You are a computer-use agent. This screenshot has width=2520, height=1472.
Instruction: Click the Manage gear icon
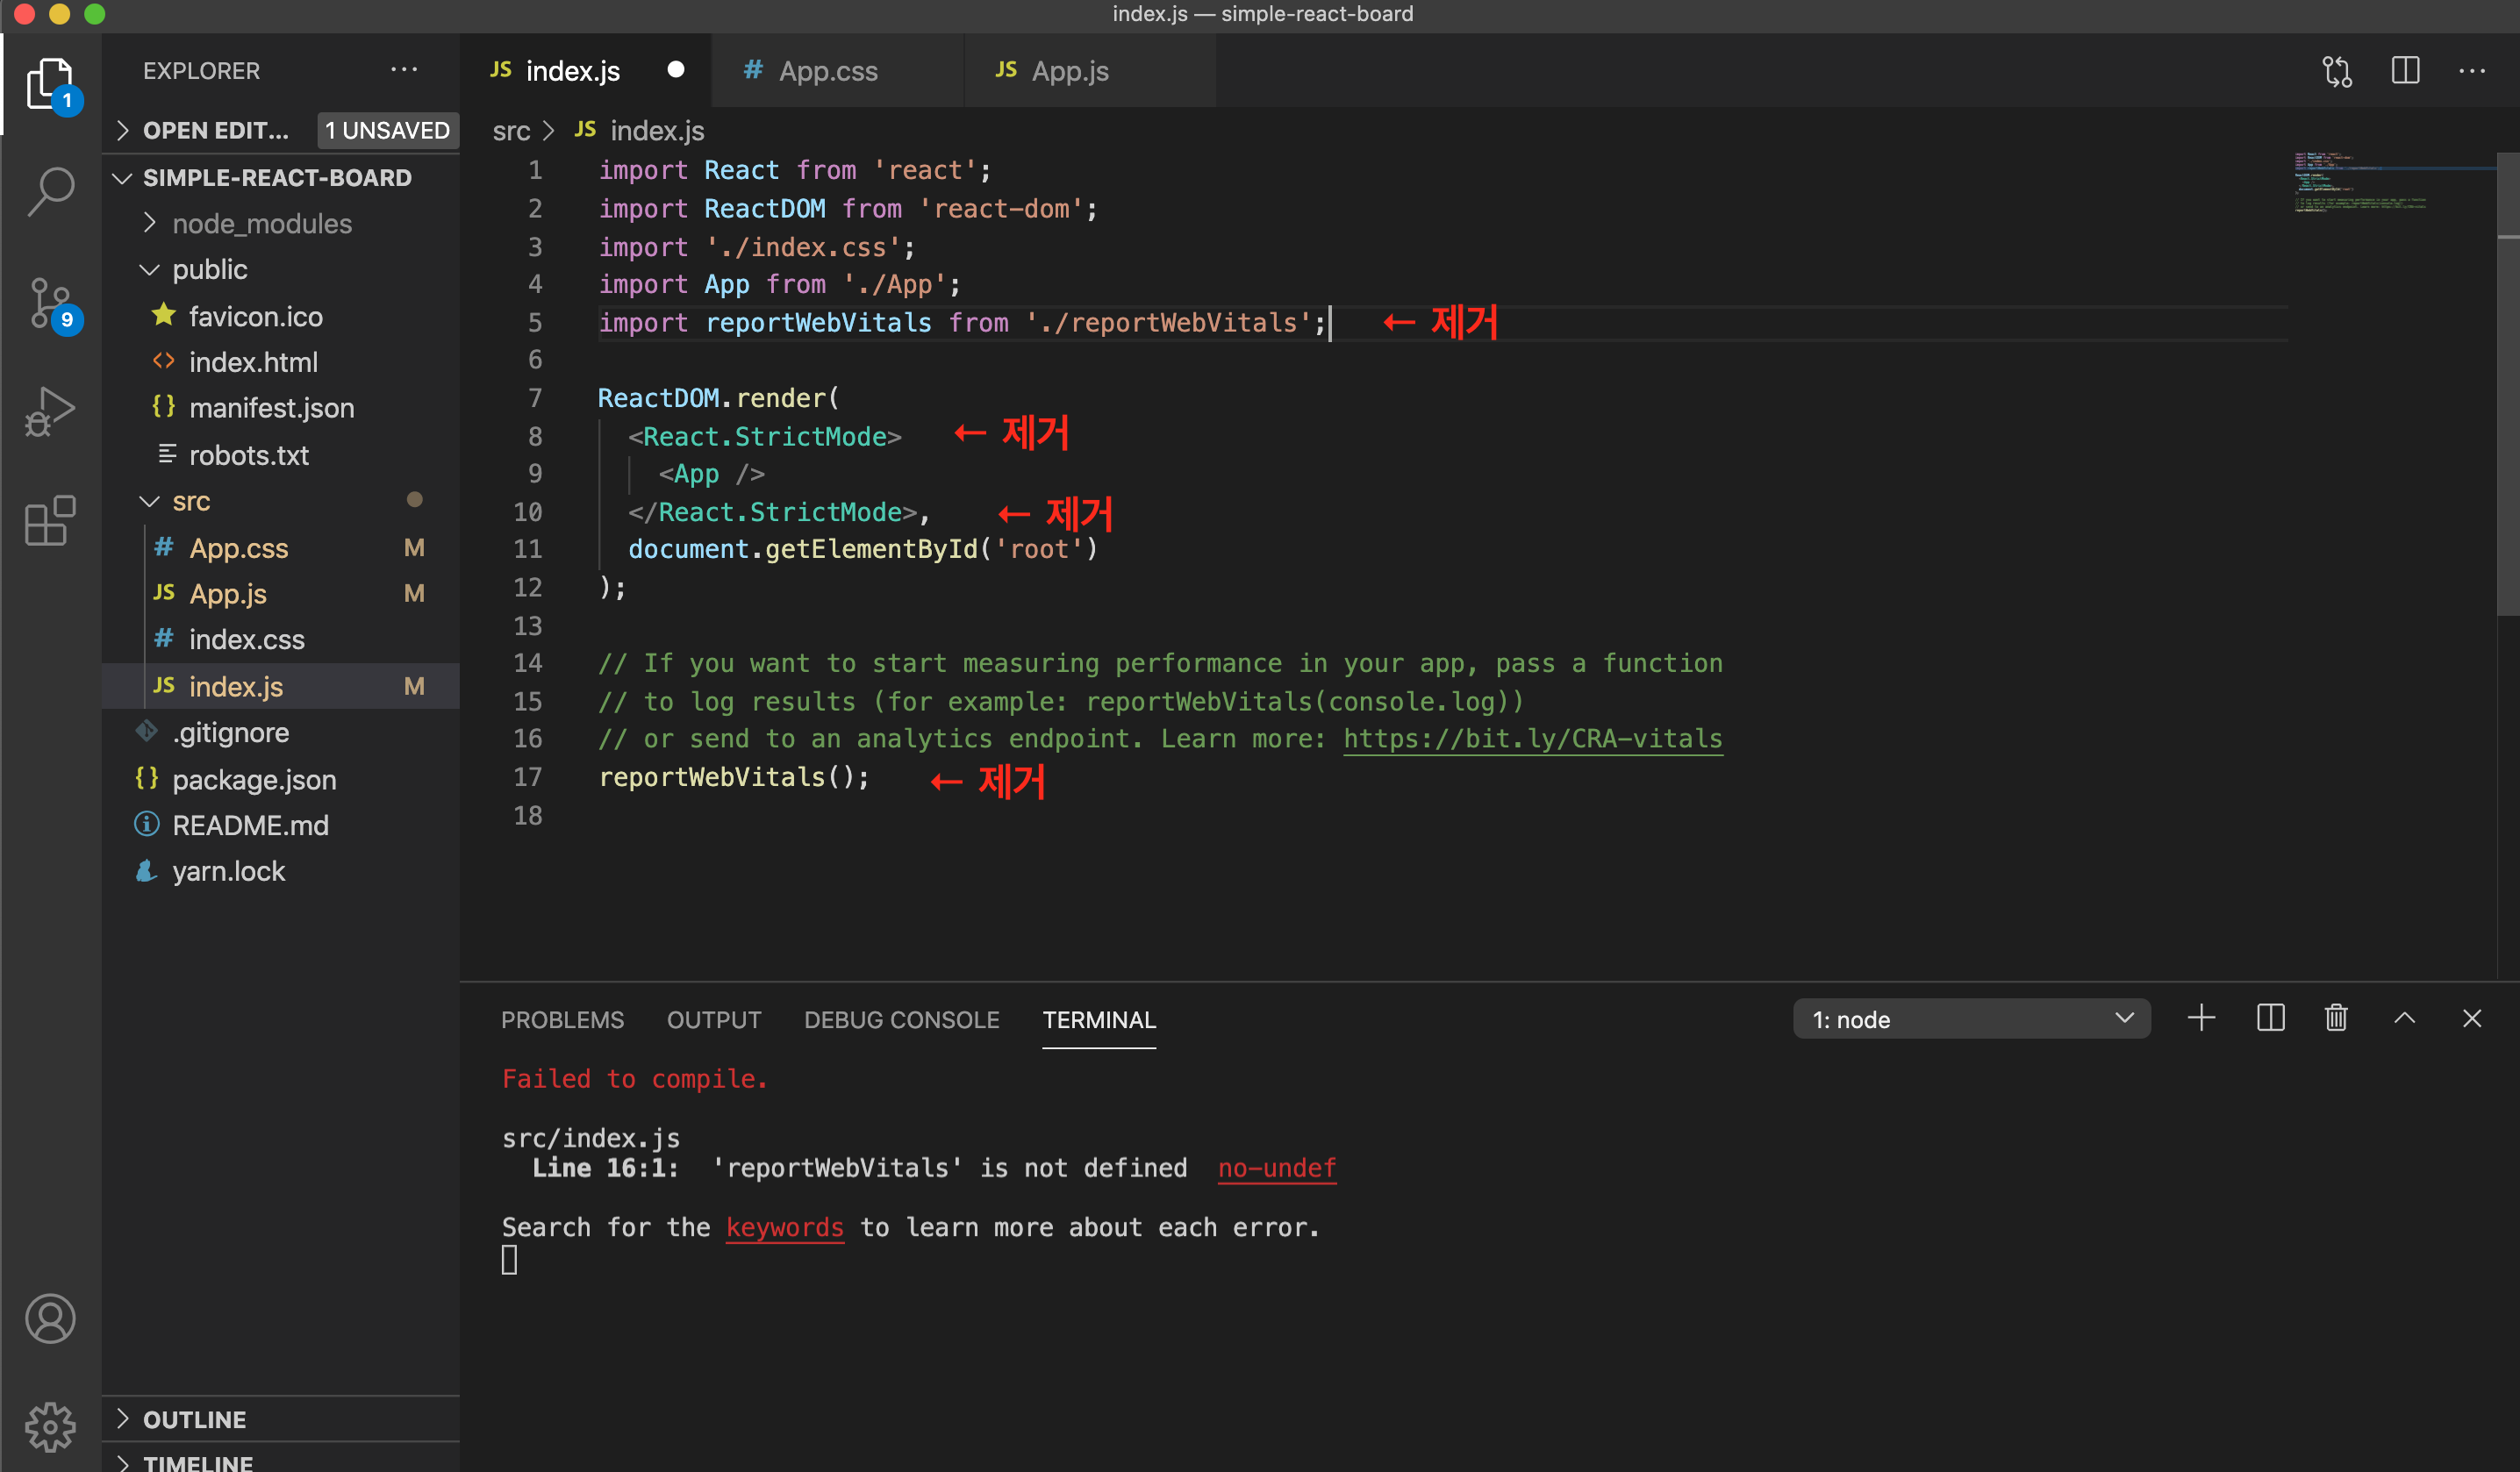coord(50,1425)
